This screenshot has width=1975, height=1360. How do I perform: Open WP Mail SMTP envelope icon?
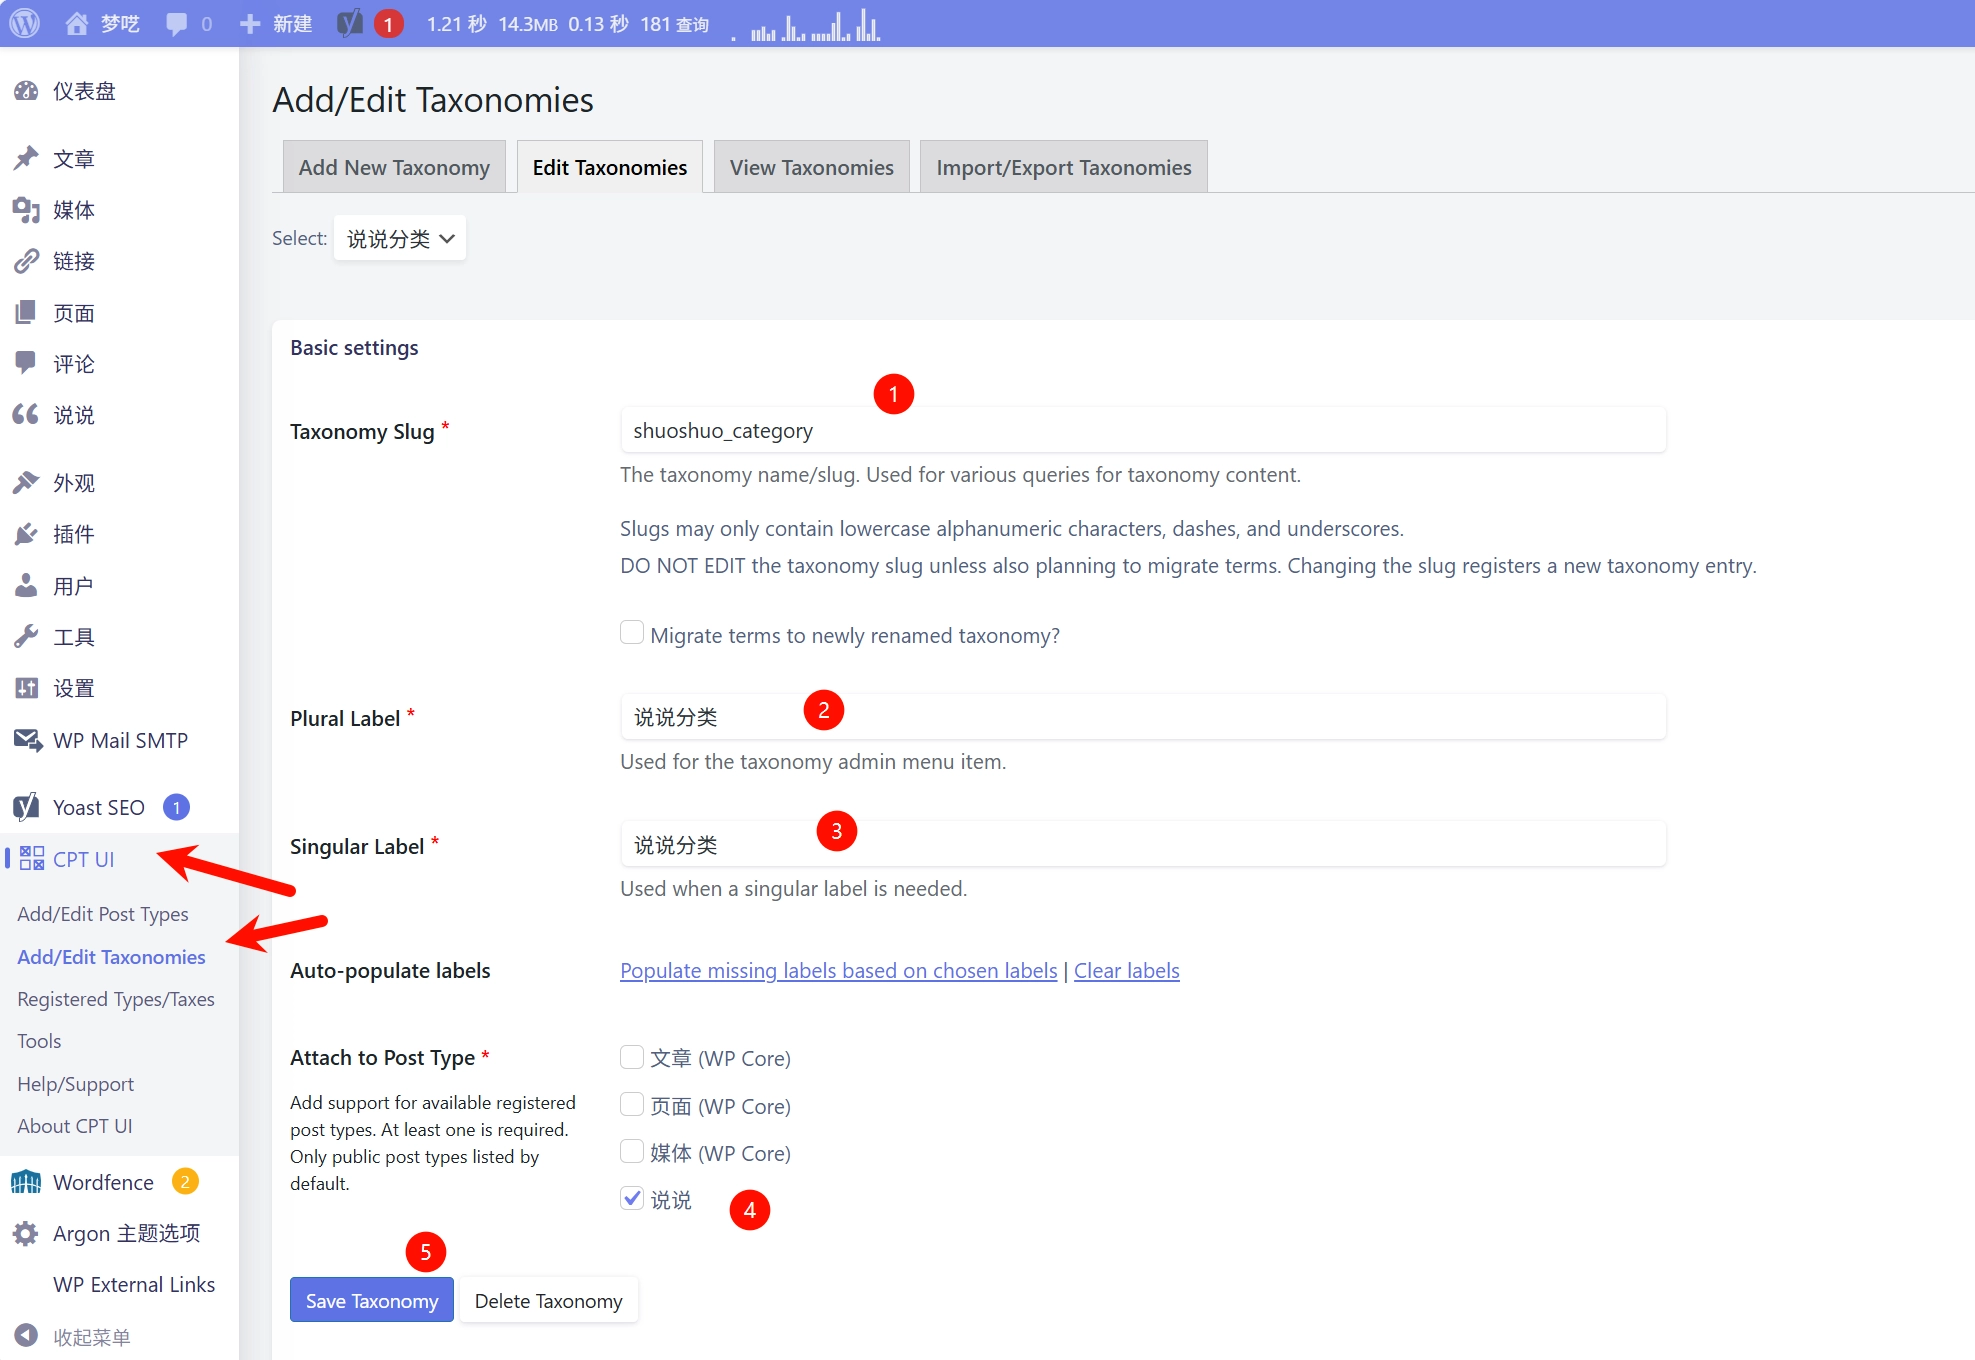pyautogui.click(x=27, y=740)
